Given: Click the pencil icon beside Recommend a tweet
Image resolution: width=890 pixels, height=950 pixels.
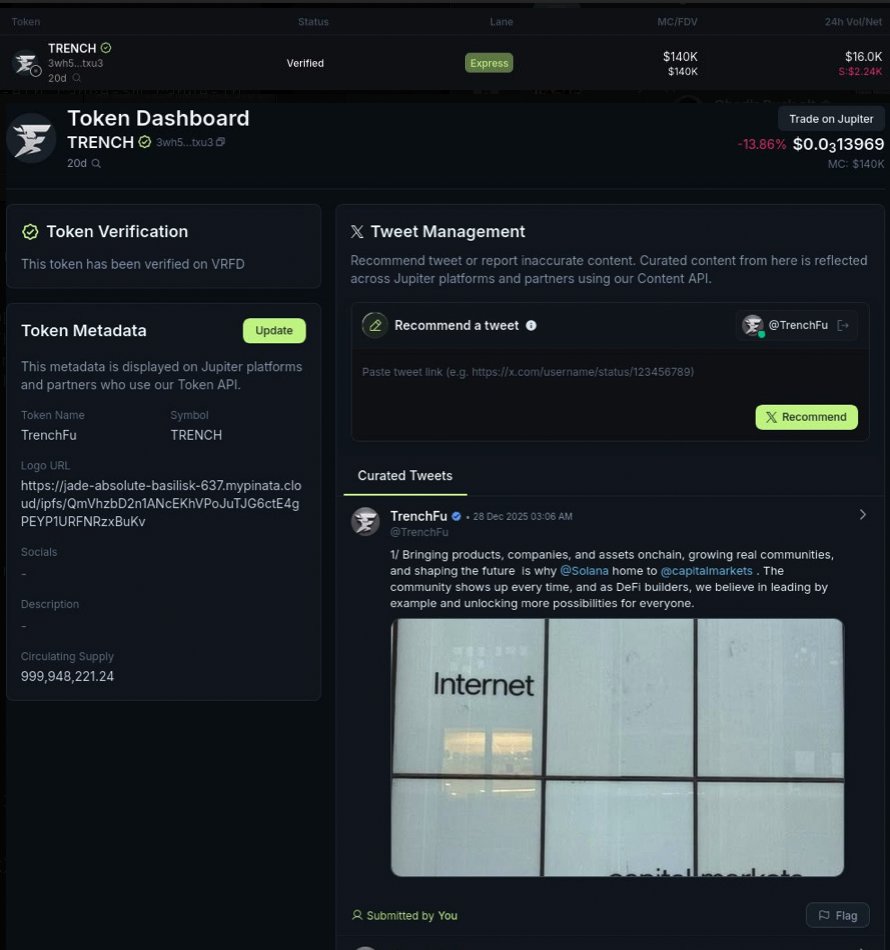Looking at the screenshot, I should [374, 325].
